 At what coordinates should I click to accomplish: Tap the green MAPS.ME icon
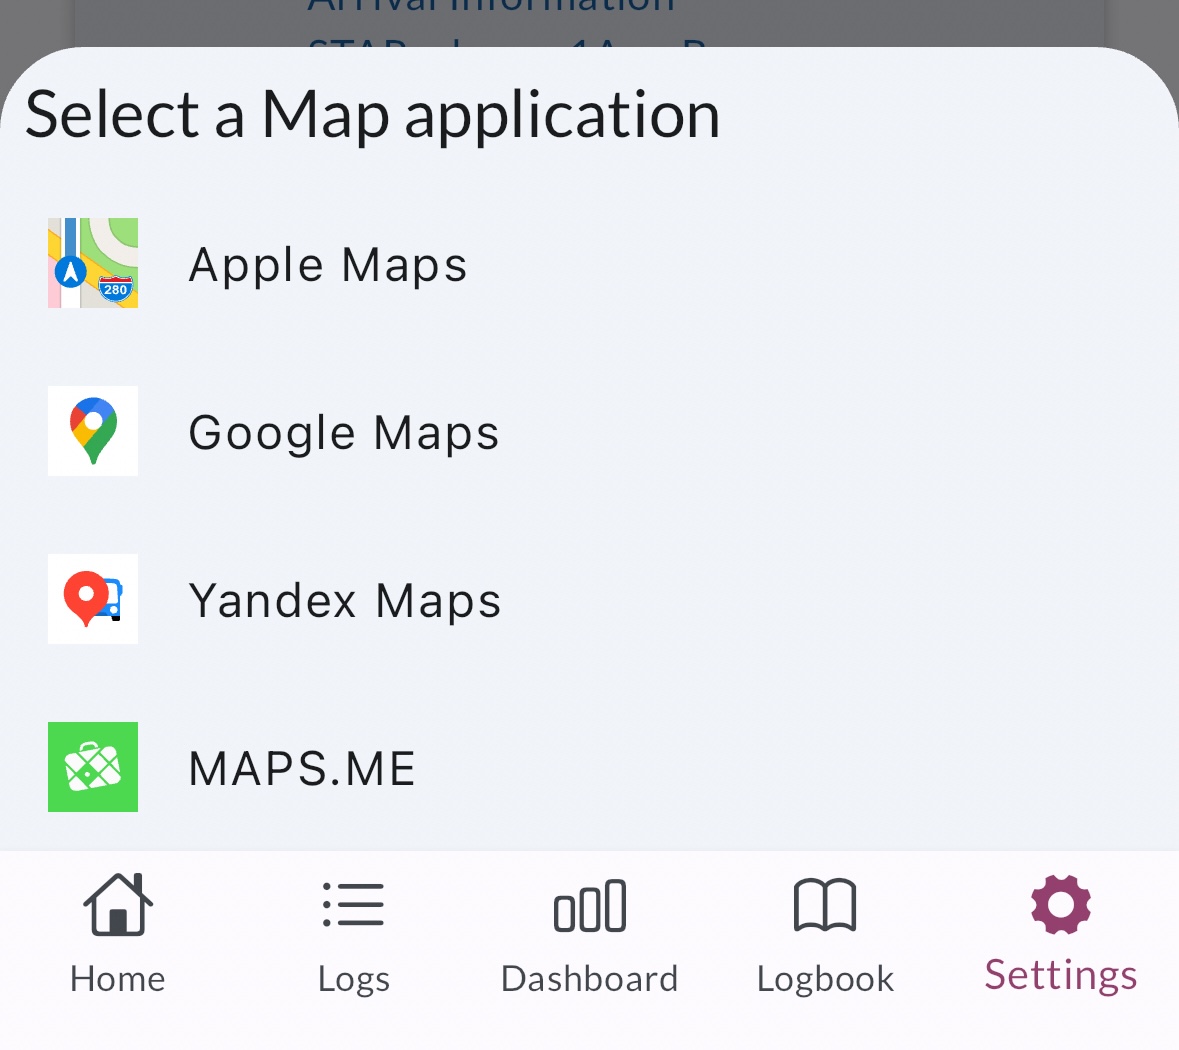(x=93, y=767)
